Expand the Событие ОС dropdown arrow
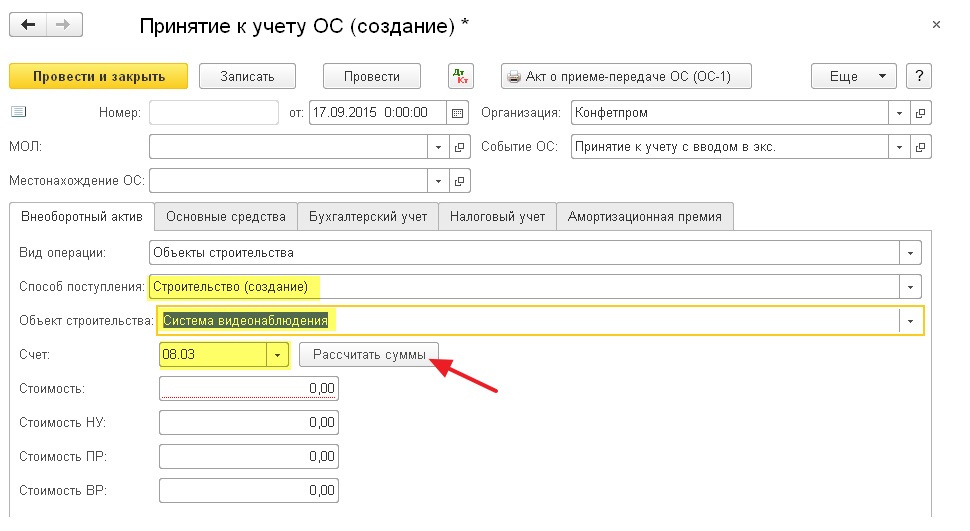Image resolution: width=970 pixels, height=531 pixels. coord(899,147)
